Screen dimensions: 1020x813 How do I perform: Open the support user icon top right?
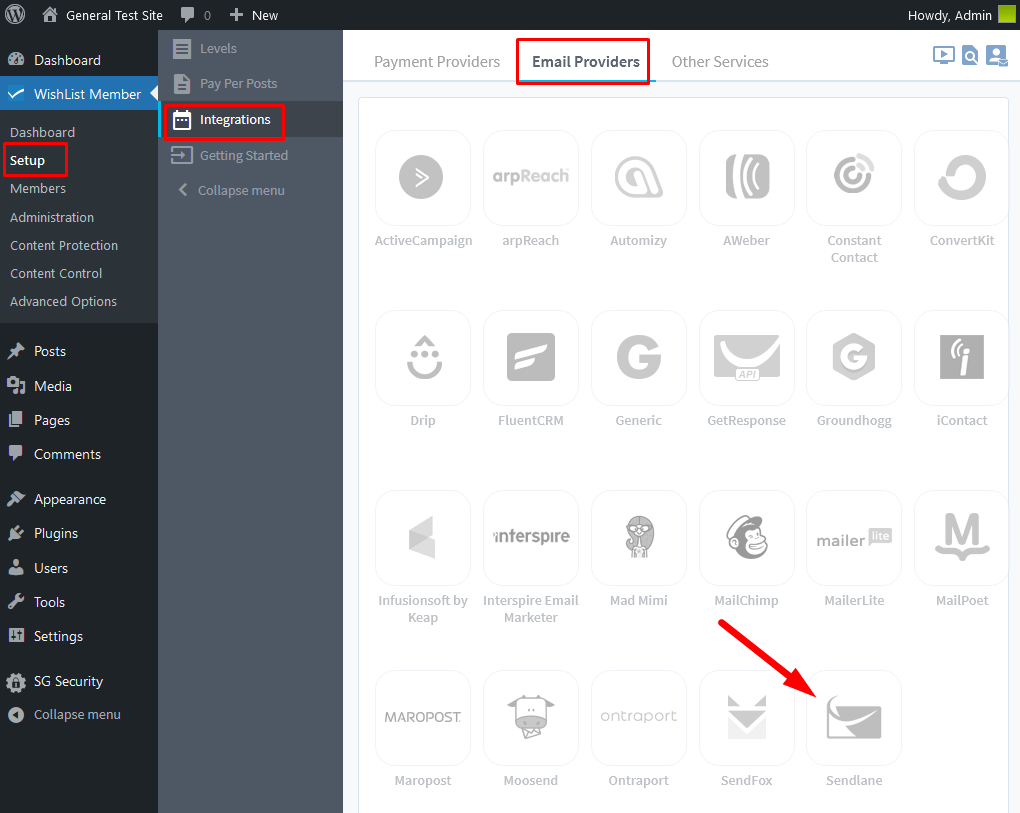(x=997, y=56)
